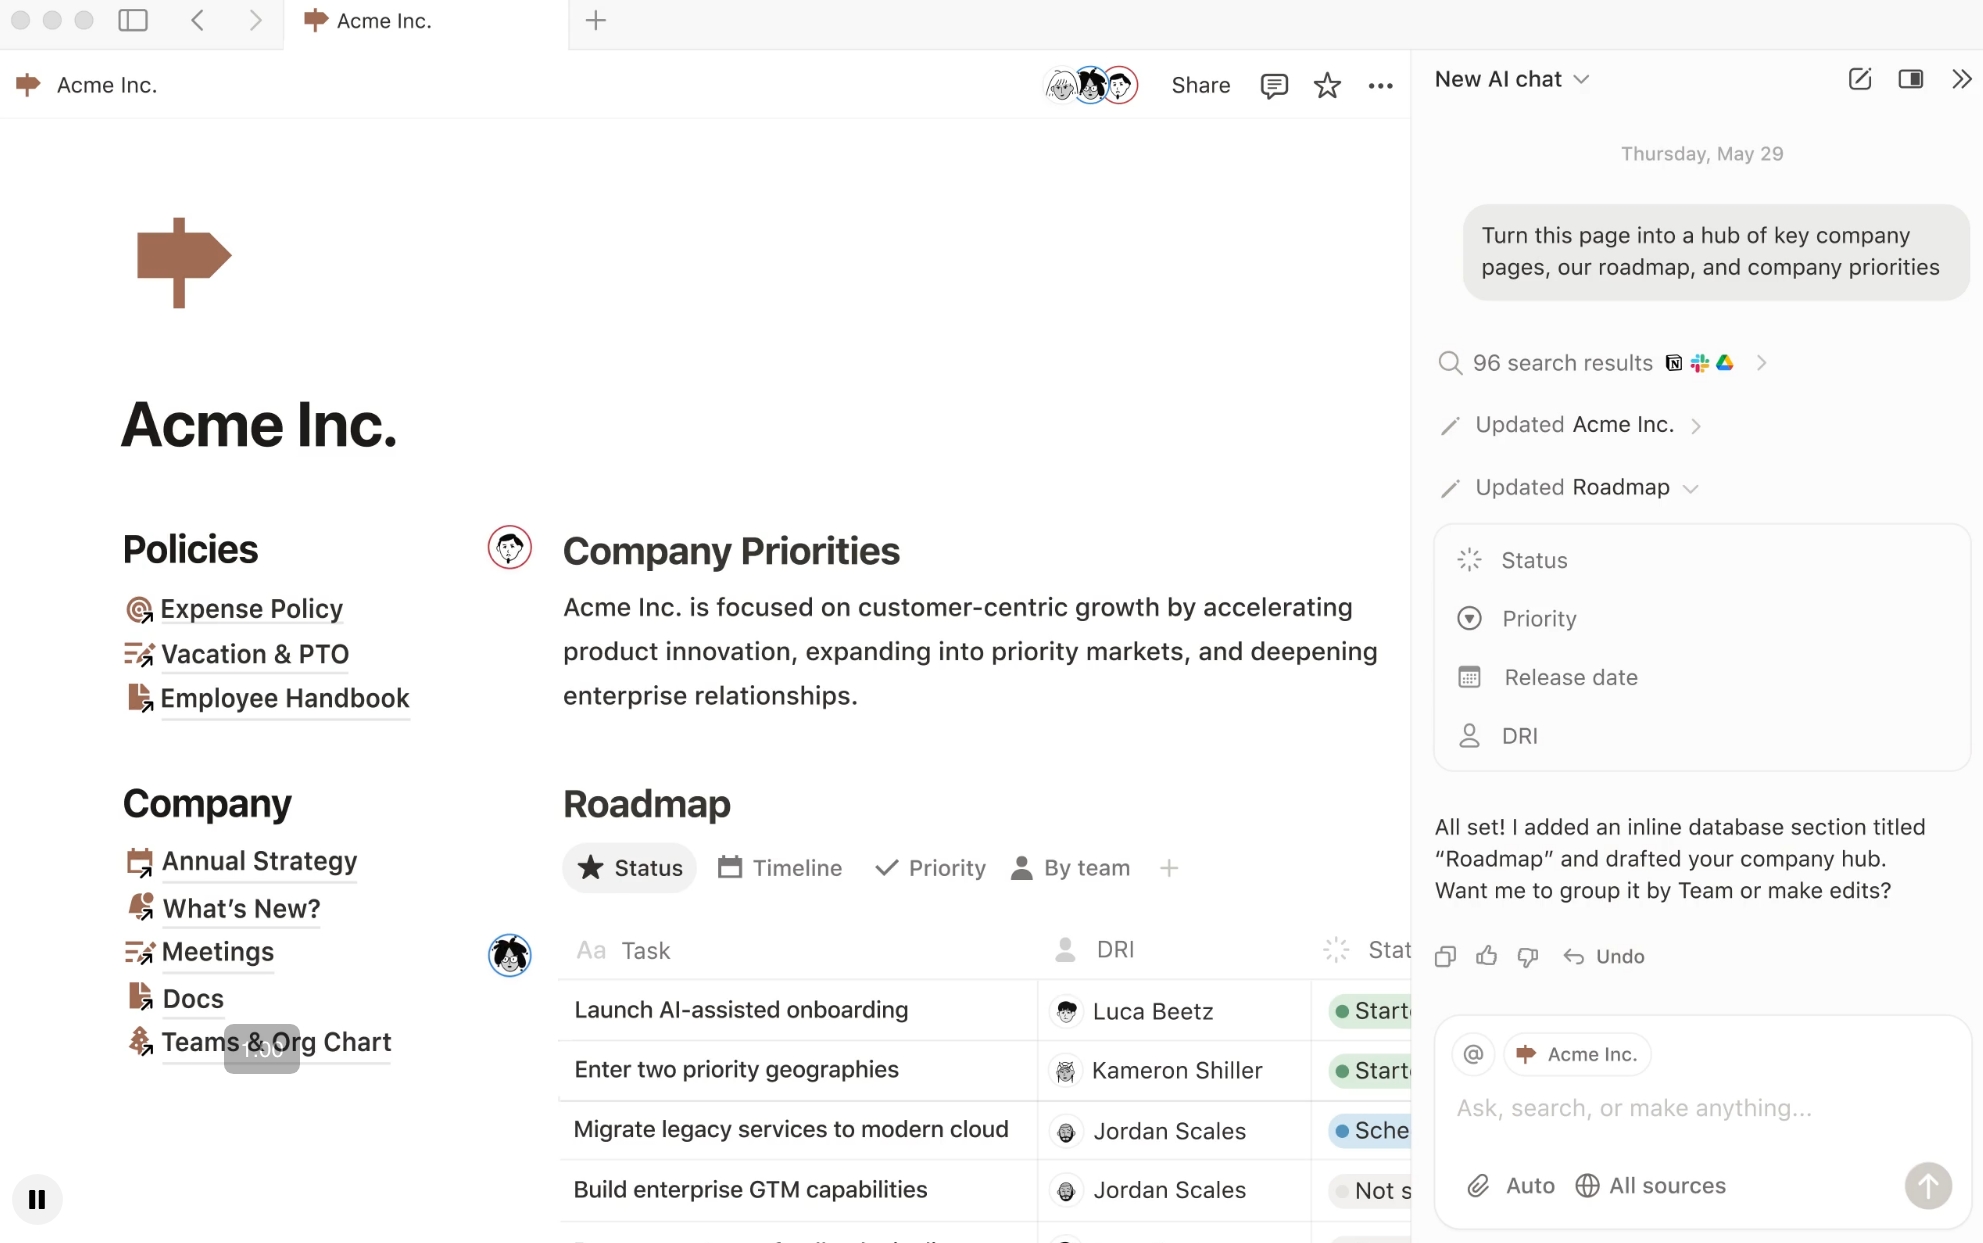1983x1243 pixels.
Task: Click the Acme Inc. breadcrumb
Action: (x=87, y=85)
